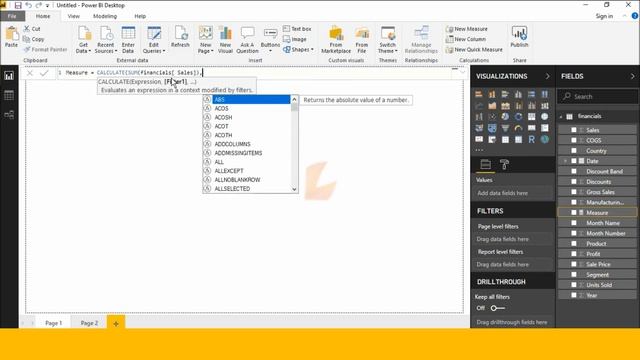Click the Cut command
640x360 pixels.
(32, 29)
